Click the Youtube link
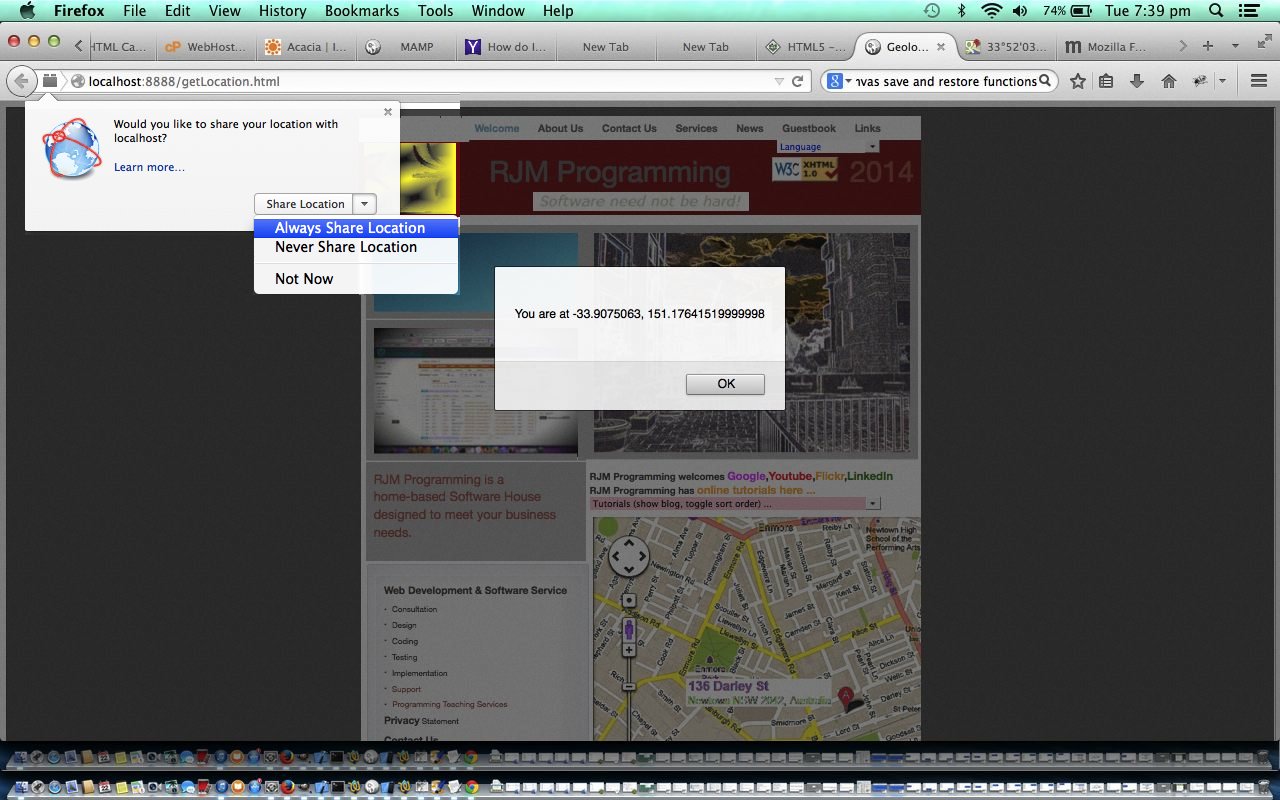 coord(791,476)
